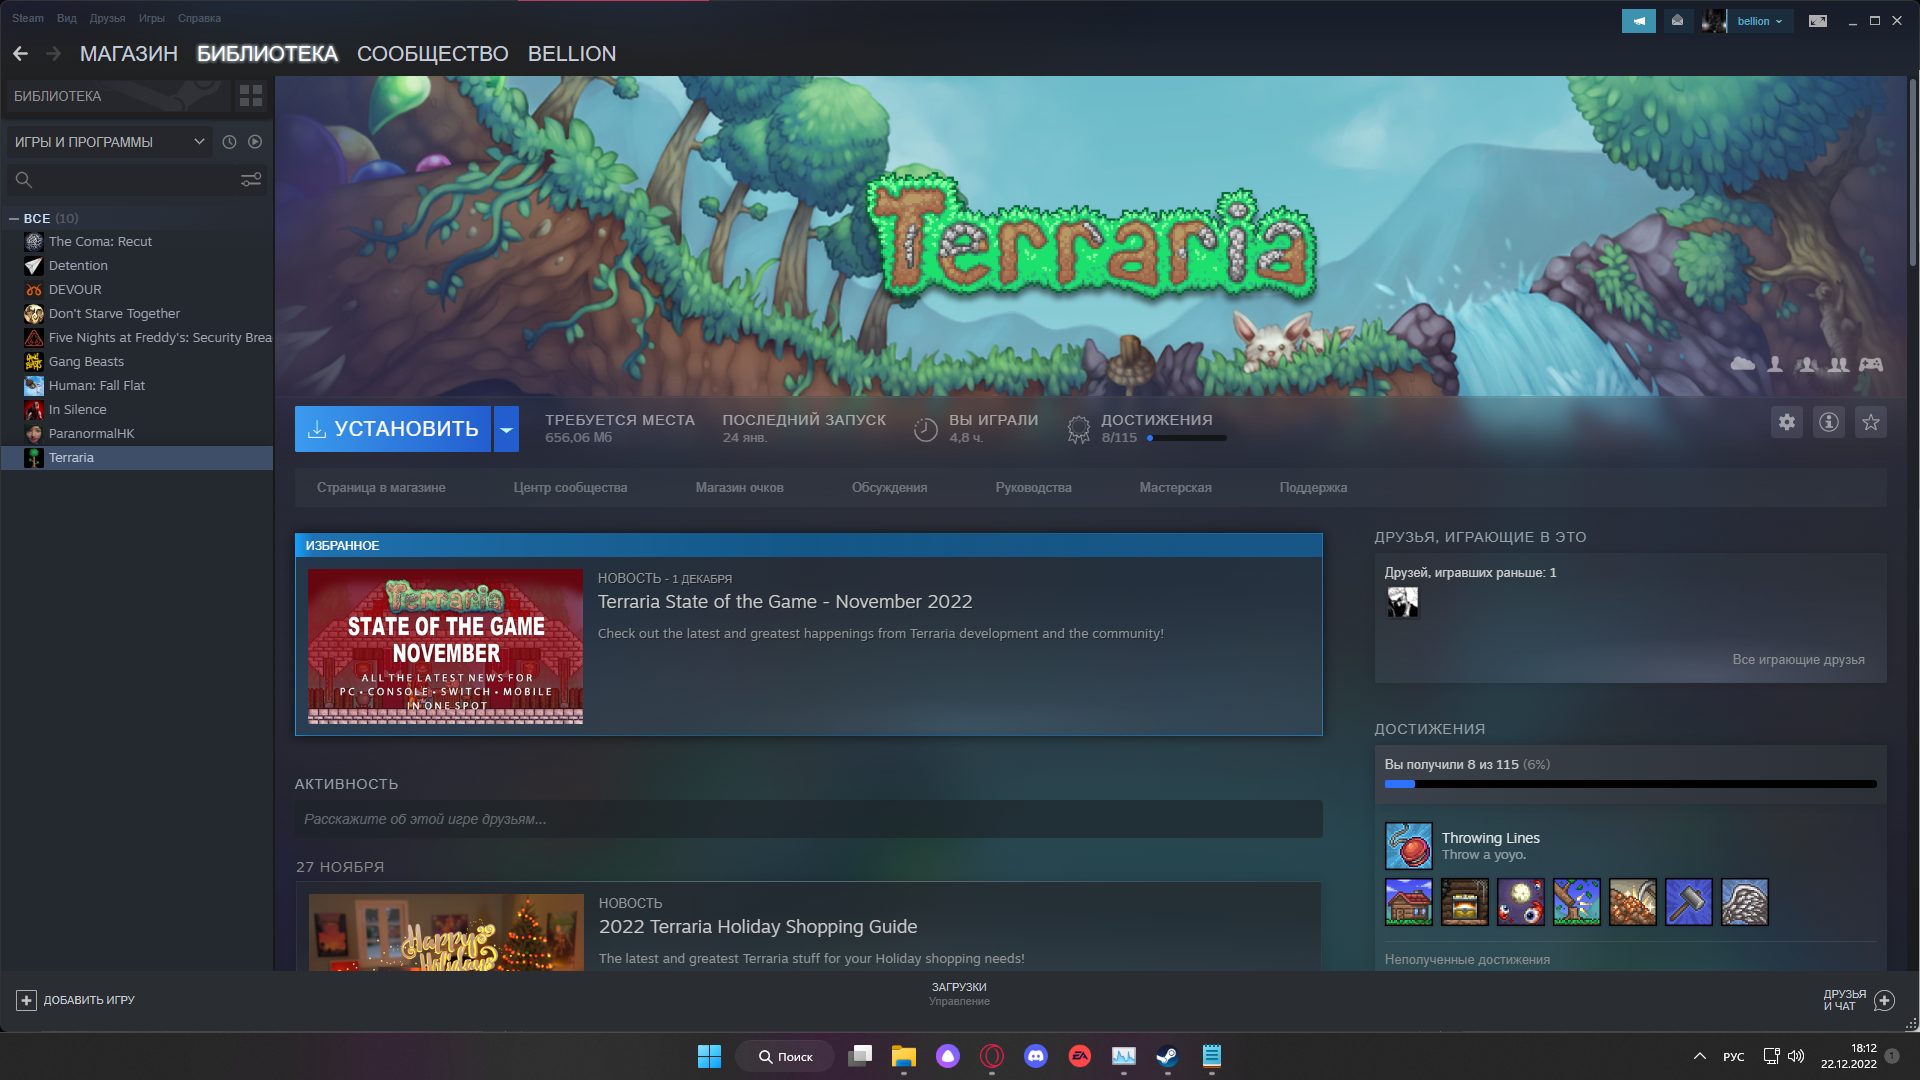Go to the СООБЩЕСТВО tab
The height and width of the screenshot is (1080, 1920).
433,54
